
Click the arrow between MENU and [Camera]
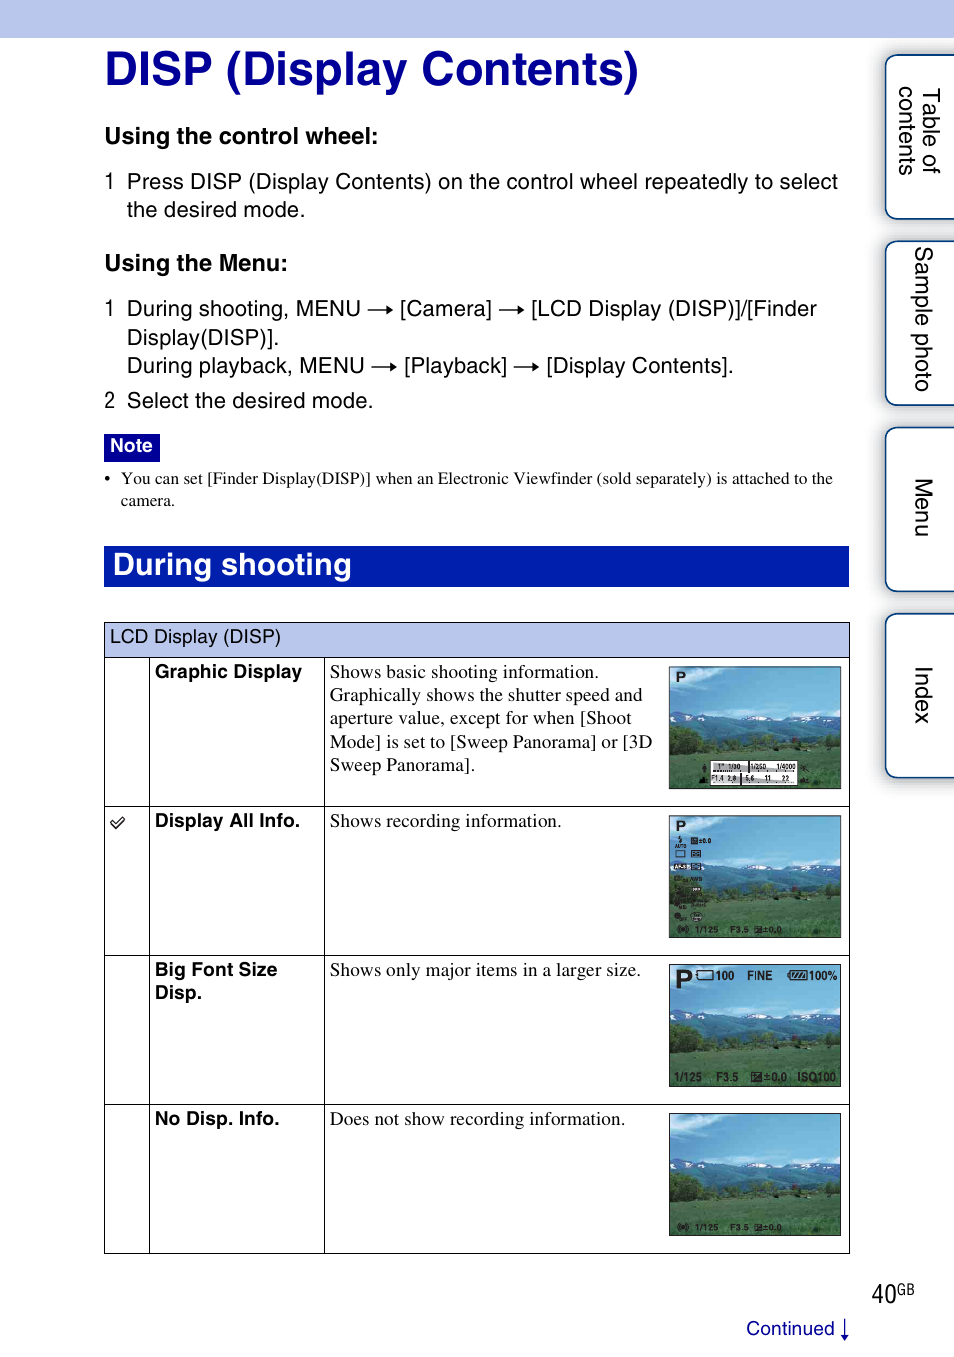tap(380, 310)
